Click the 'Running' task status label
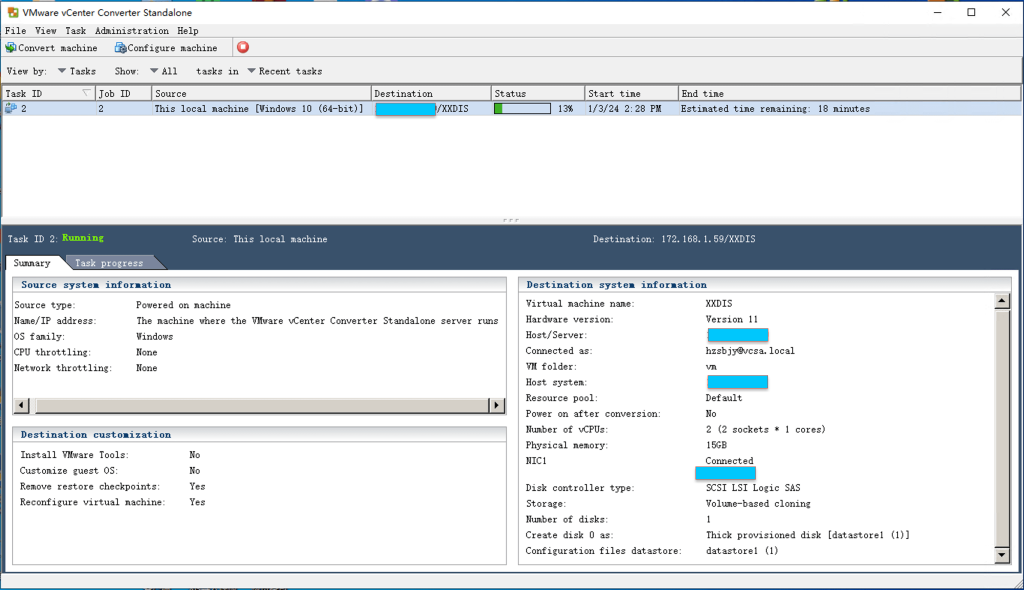 (83, 238)
